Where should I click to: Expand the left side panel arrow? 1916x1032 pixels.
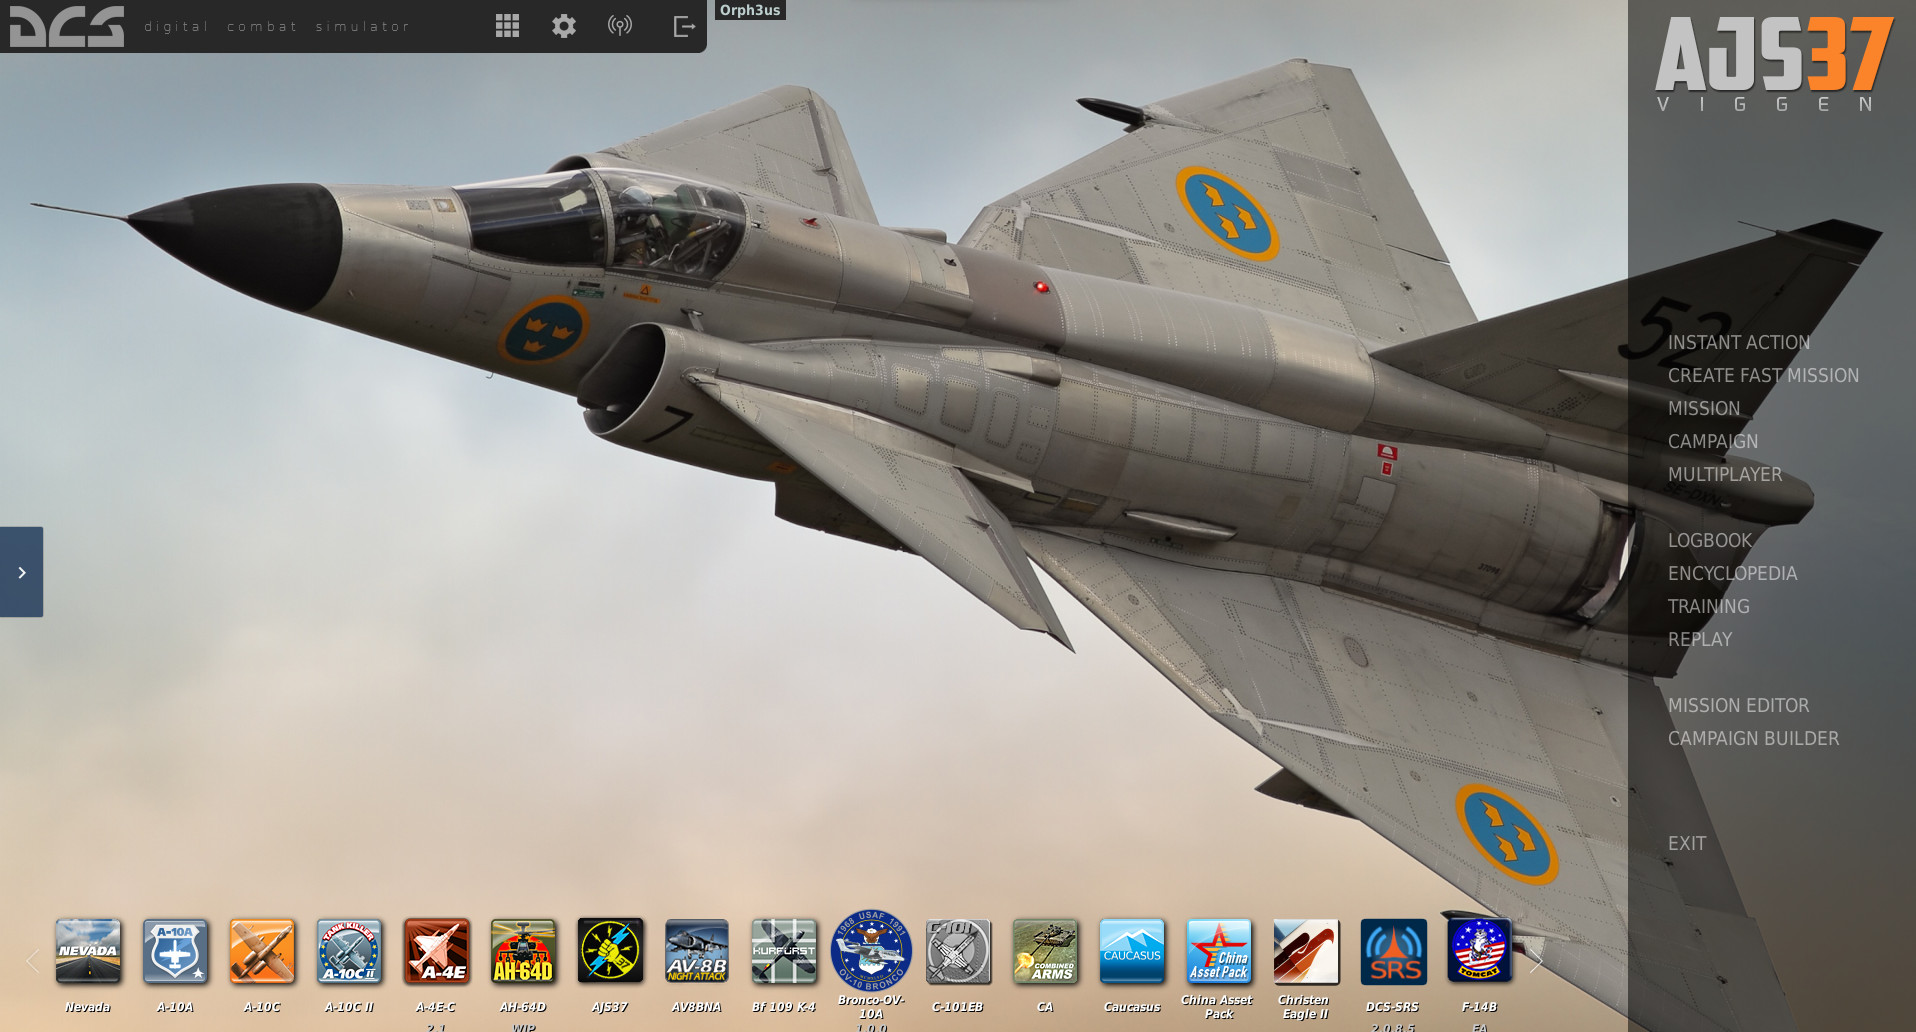22,572
